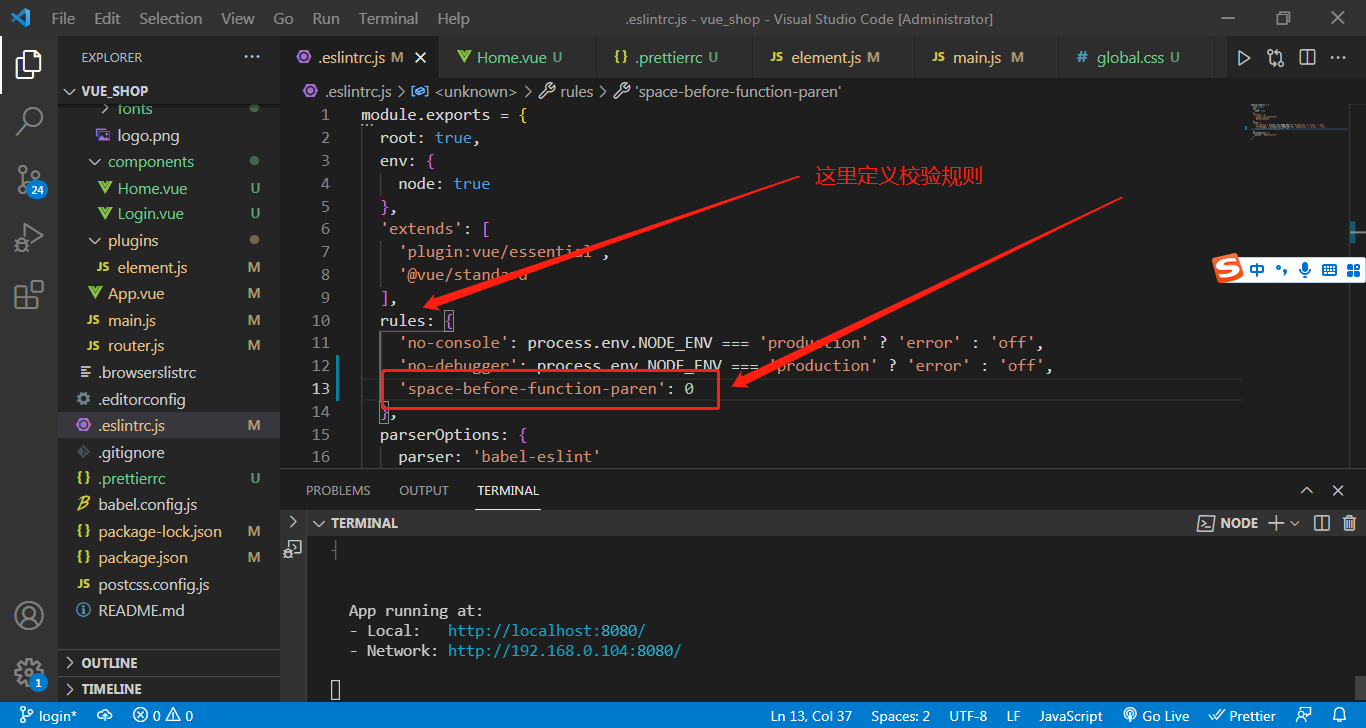
Task: Open the Run and Debug view
Action: pos(28,238)
